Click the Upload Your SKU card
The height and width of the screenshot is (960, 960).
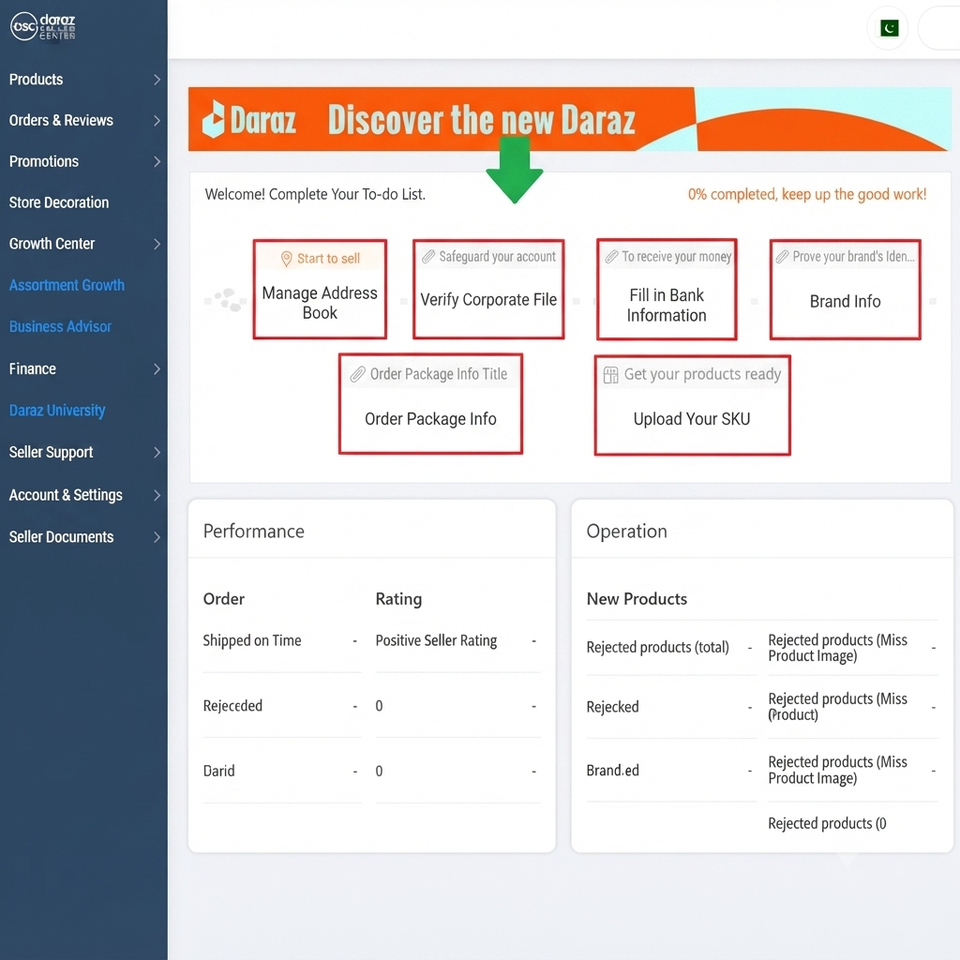692,405
